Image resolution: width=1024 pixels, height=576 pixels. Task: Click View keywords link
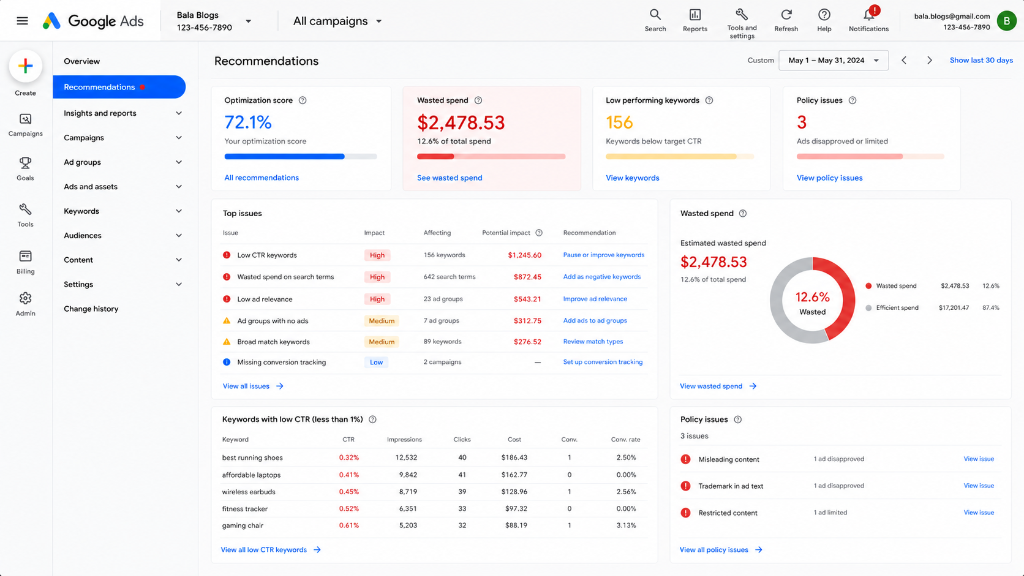point(632,178)
